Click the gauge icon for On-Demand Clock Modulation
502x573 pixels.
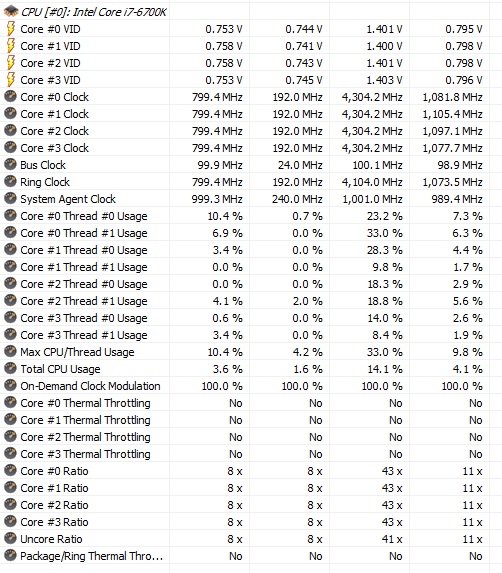(10, 385)
